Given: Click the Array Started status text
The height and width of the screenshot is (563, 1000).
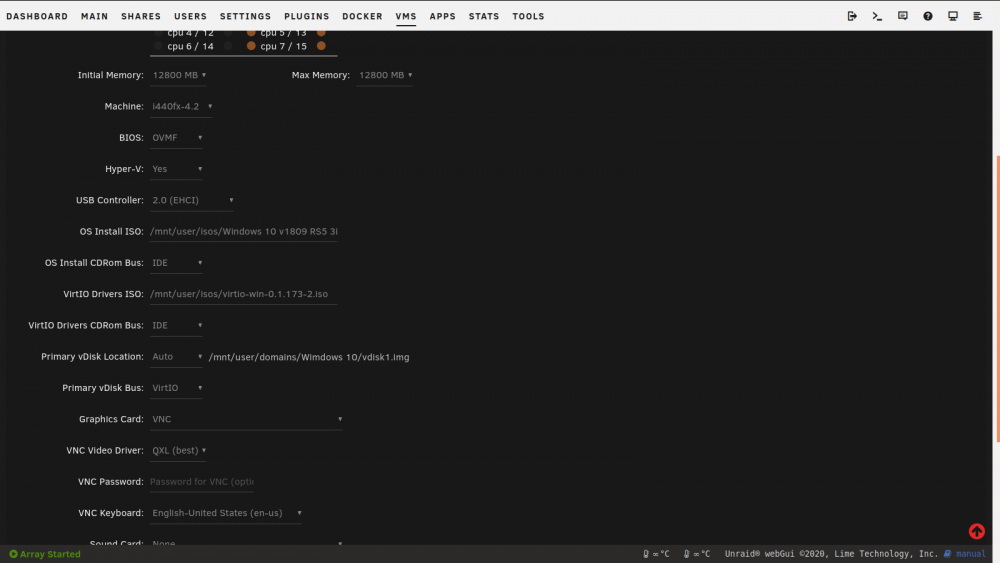Looking at the screenshot, I should coord(50,554).
